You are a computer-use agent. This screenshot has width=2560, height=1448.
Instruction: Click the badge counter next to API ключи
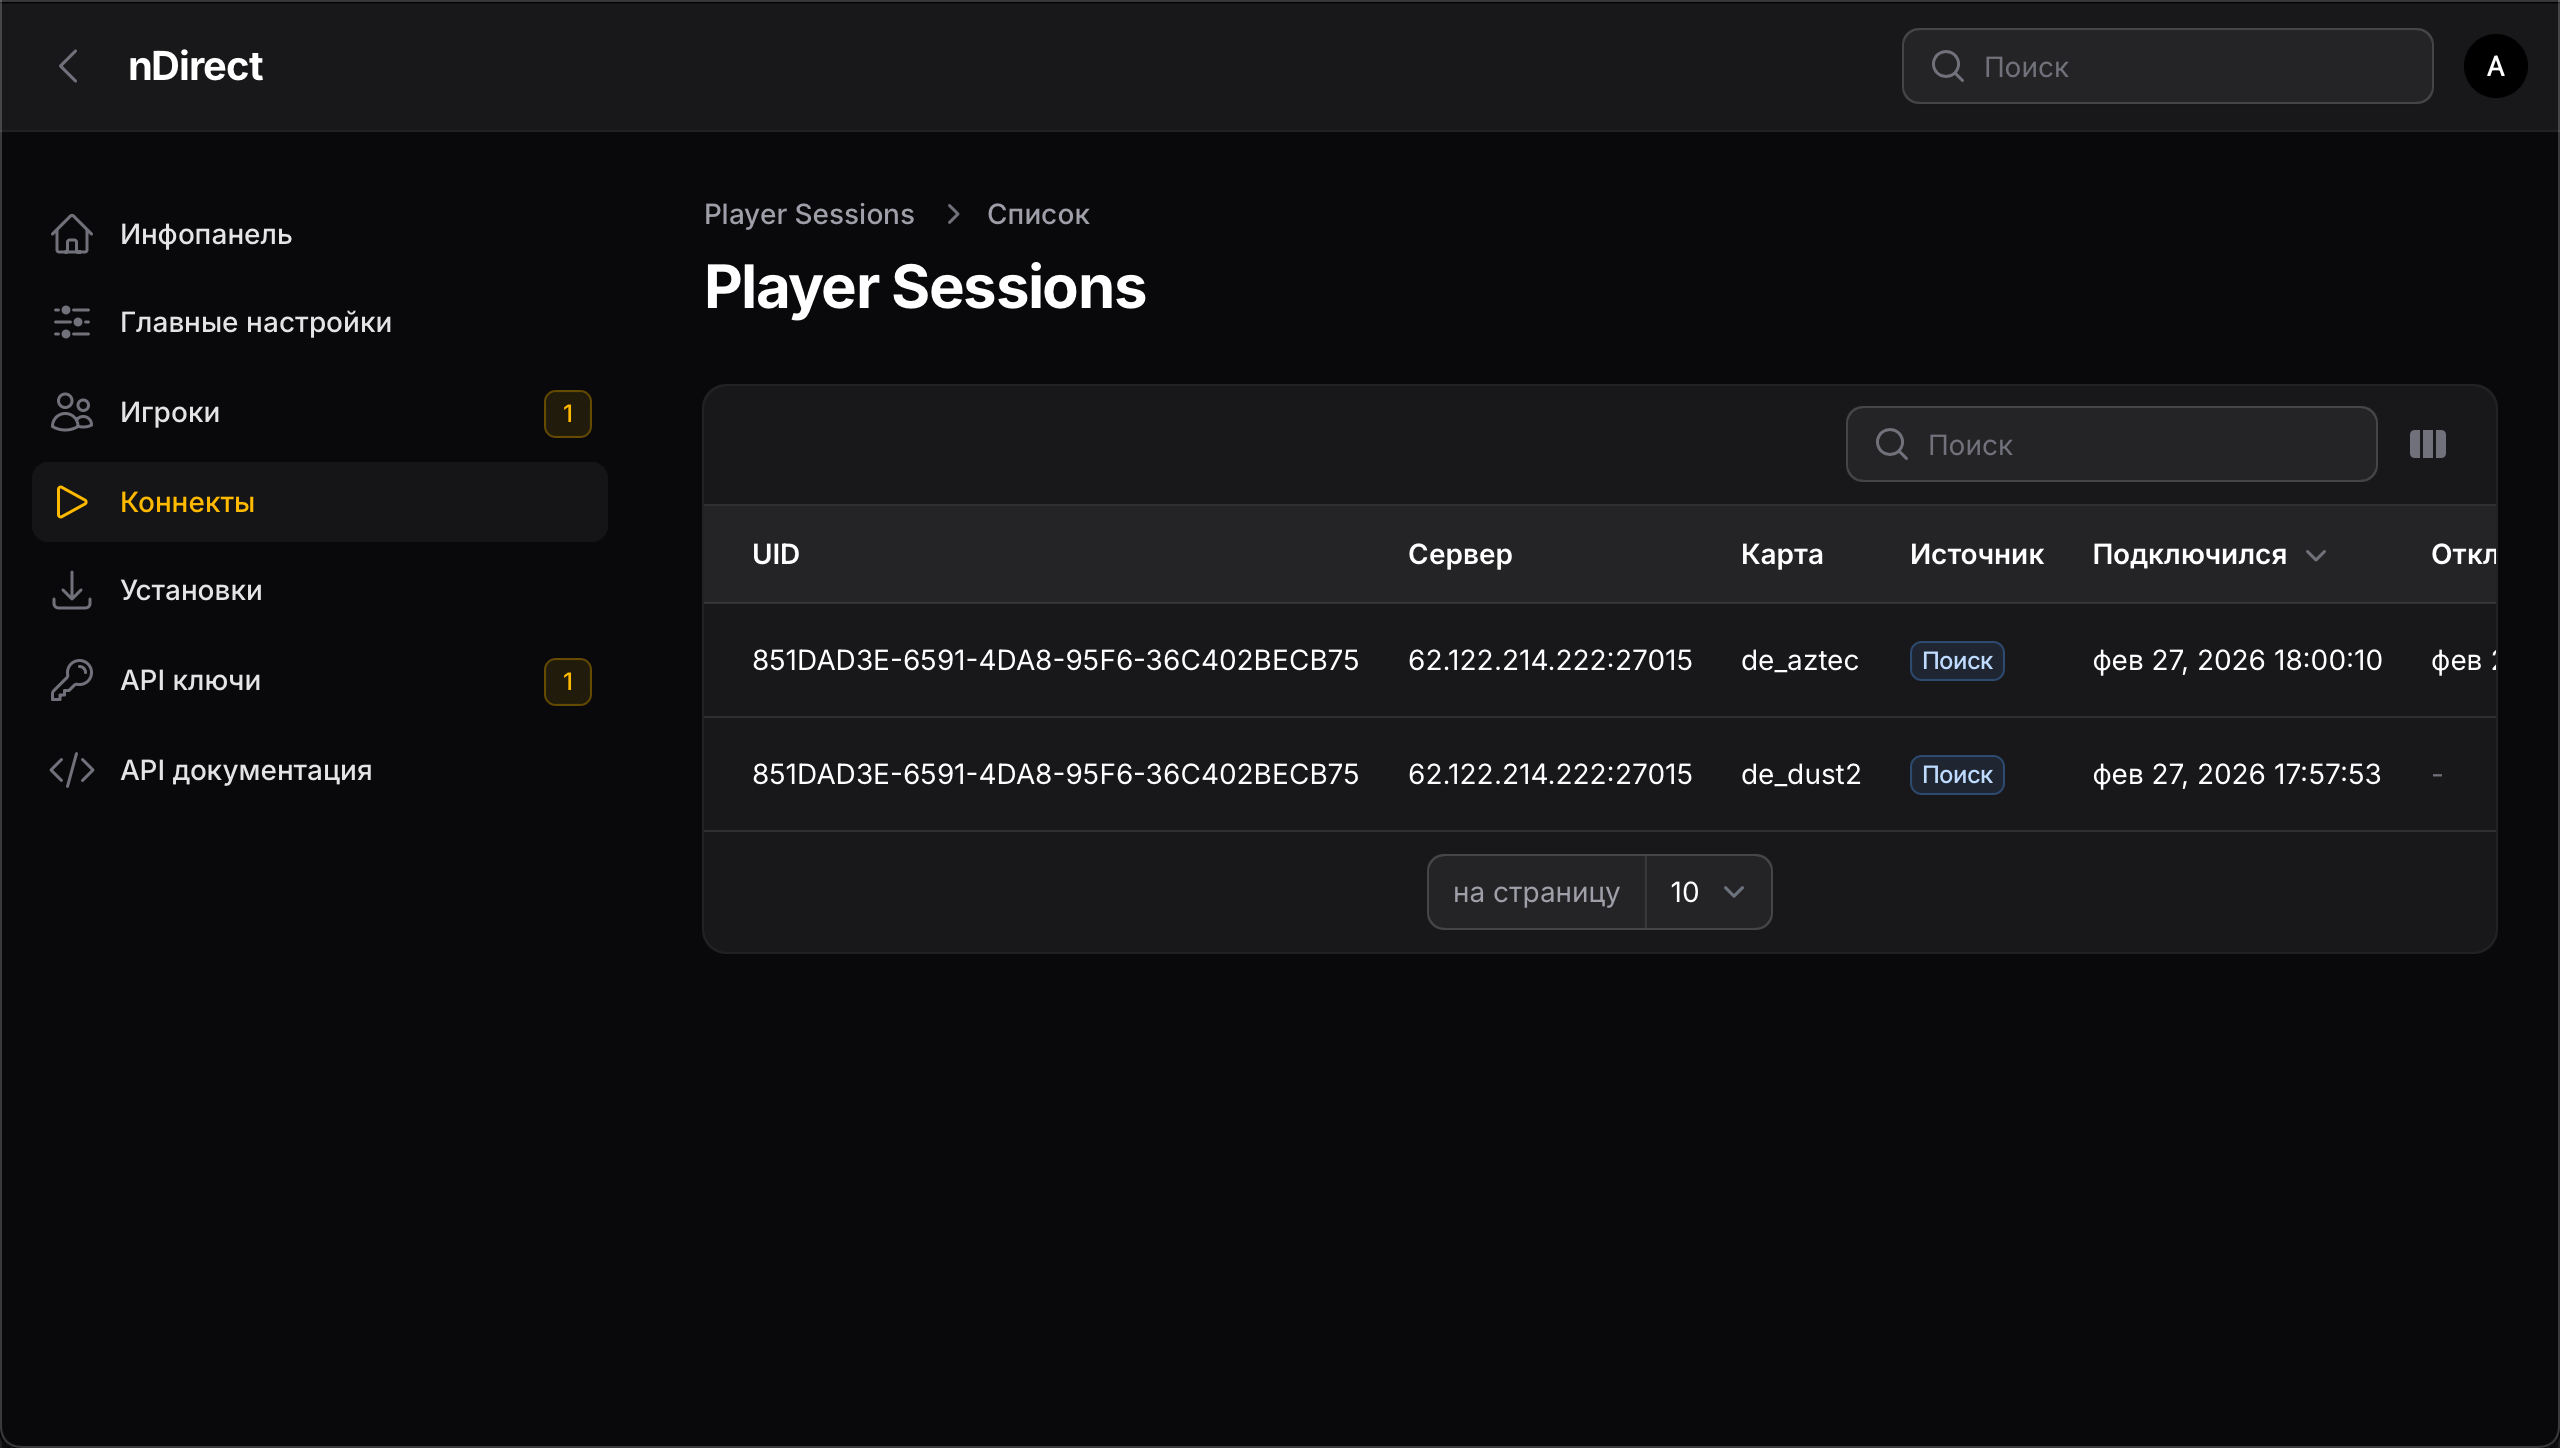568,681
